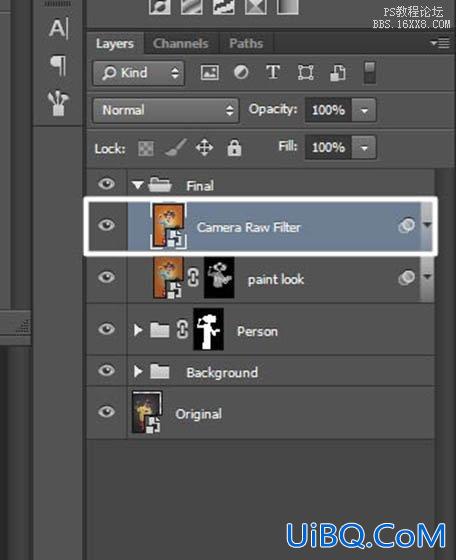
Task: Switch to the Paths tab
Action: pyautogui.click(x=246, y=44)
